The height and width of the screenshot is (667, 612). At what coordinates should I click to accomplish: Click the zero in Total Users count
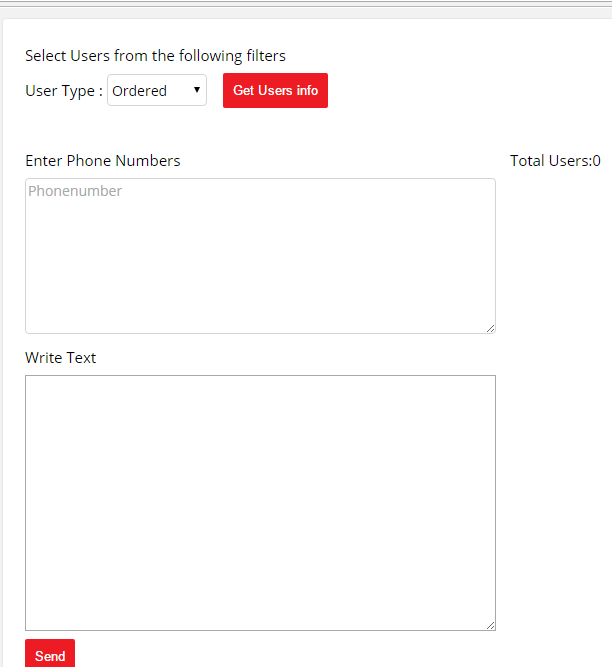[596, 161]
